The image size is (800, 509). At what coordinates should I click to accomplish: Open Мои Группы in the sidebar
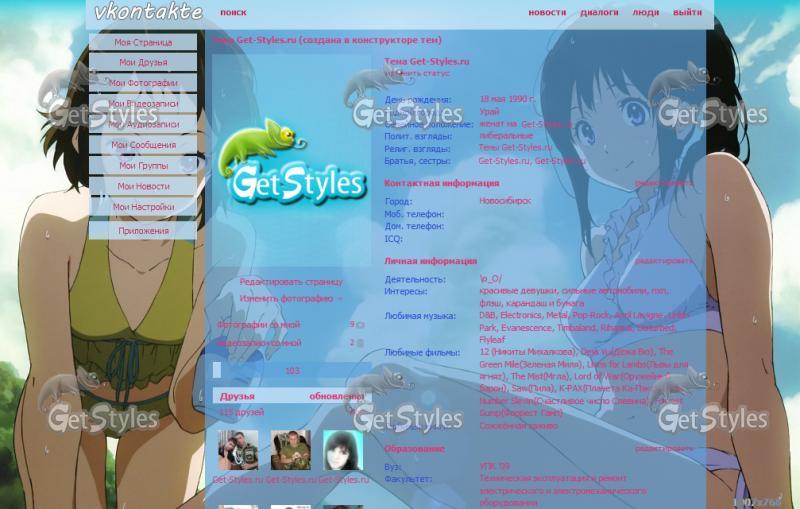pyautogui.click(x=143, y=166)
